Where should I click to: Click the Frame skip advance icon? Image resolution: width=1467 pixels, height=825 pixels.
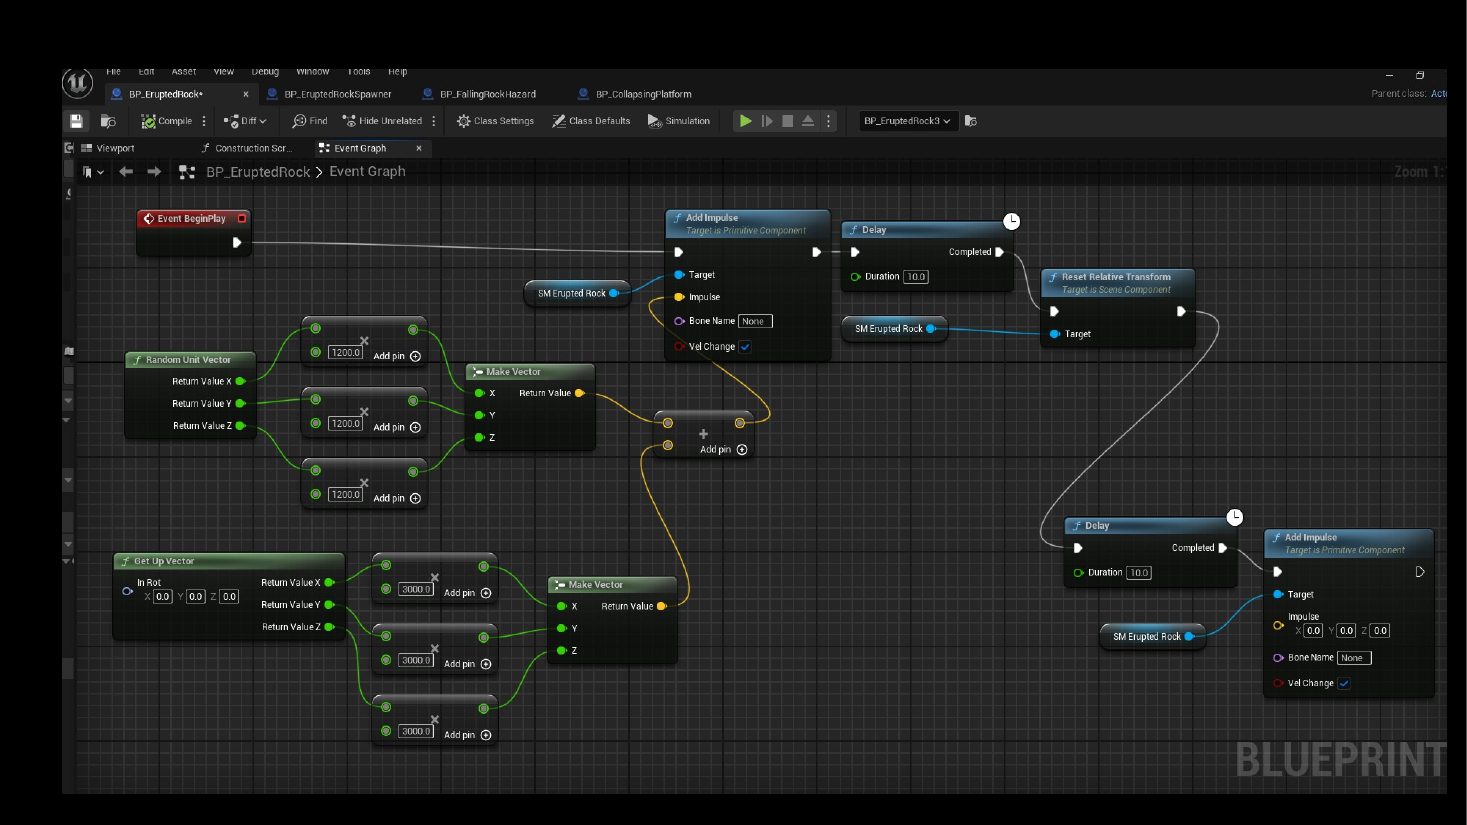767,121
